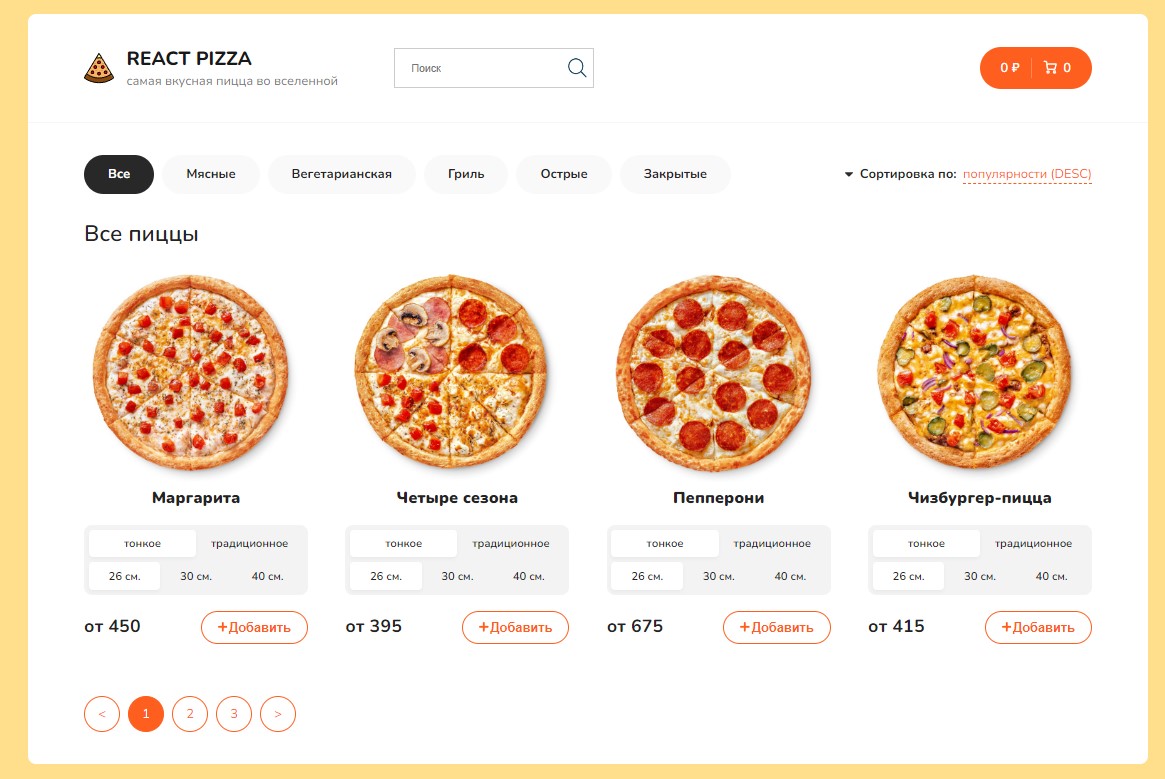This screenshot has height=779, width=1165.
Task: Open page 2 of pizzas
Action: click(190, 714)
